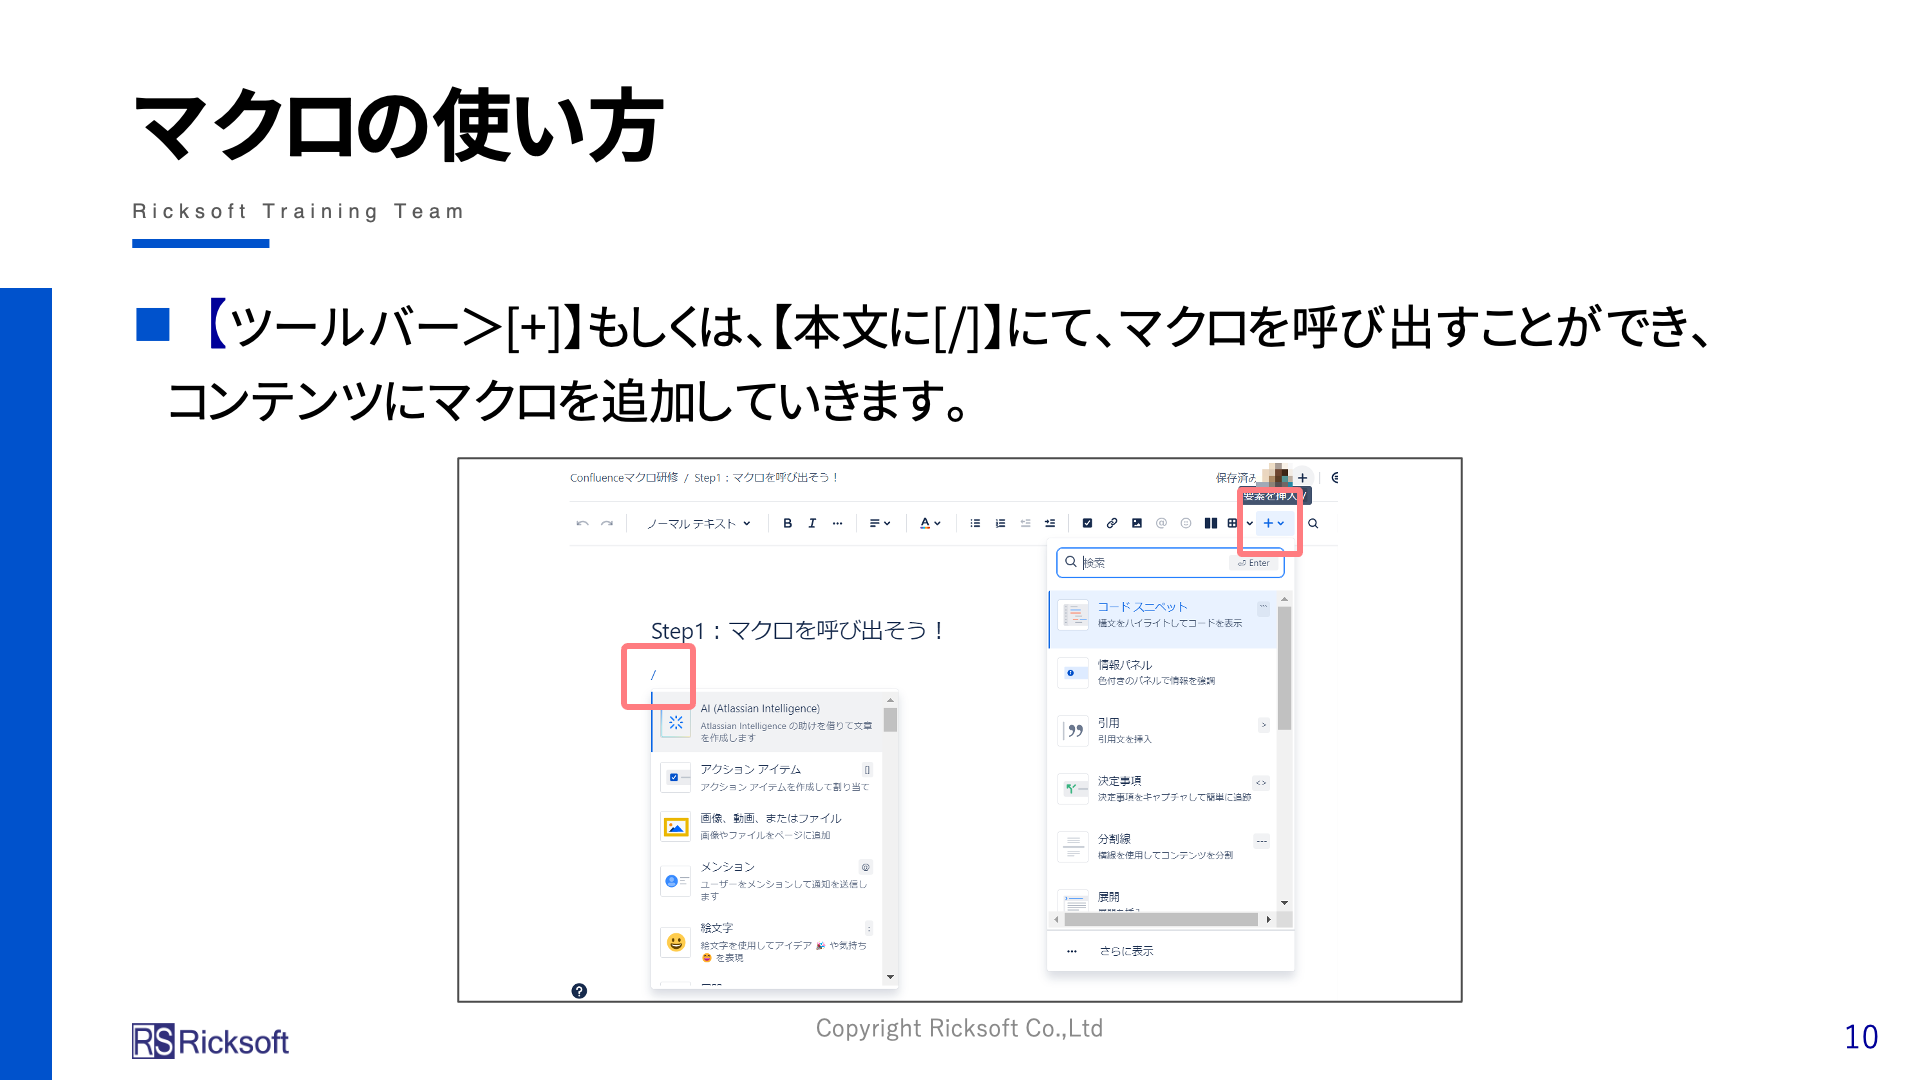The image size is (1920, 1080).
Task: Click the insert menu horizontal scroll left arrow
Action: 1056,920
